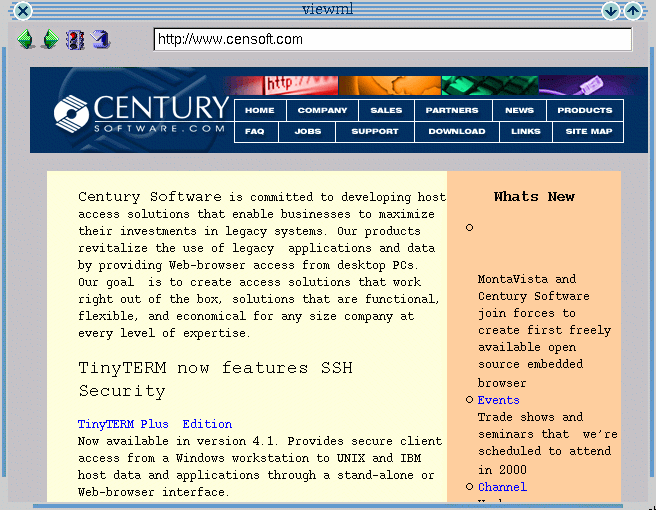The width and height of the screenshot is (656, 510).
Task: Go to the DOWNLOAD page
Action: tap(457, 131)
